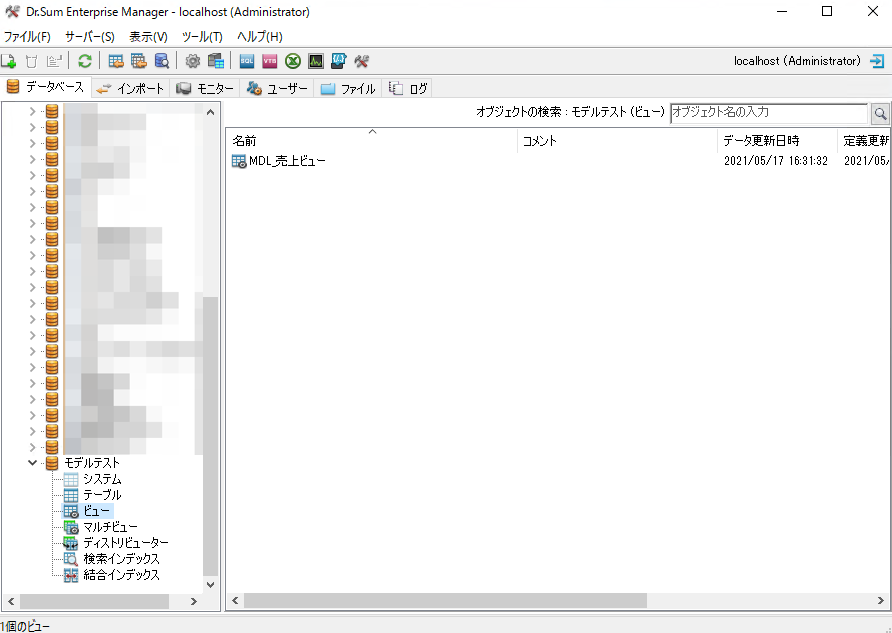Select システム under モデルテスト
892x633 pixels.
pos(102,479)
